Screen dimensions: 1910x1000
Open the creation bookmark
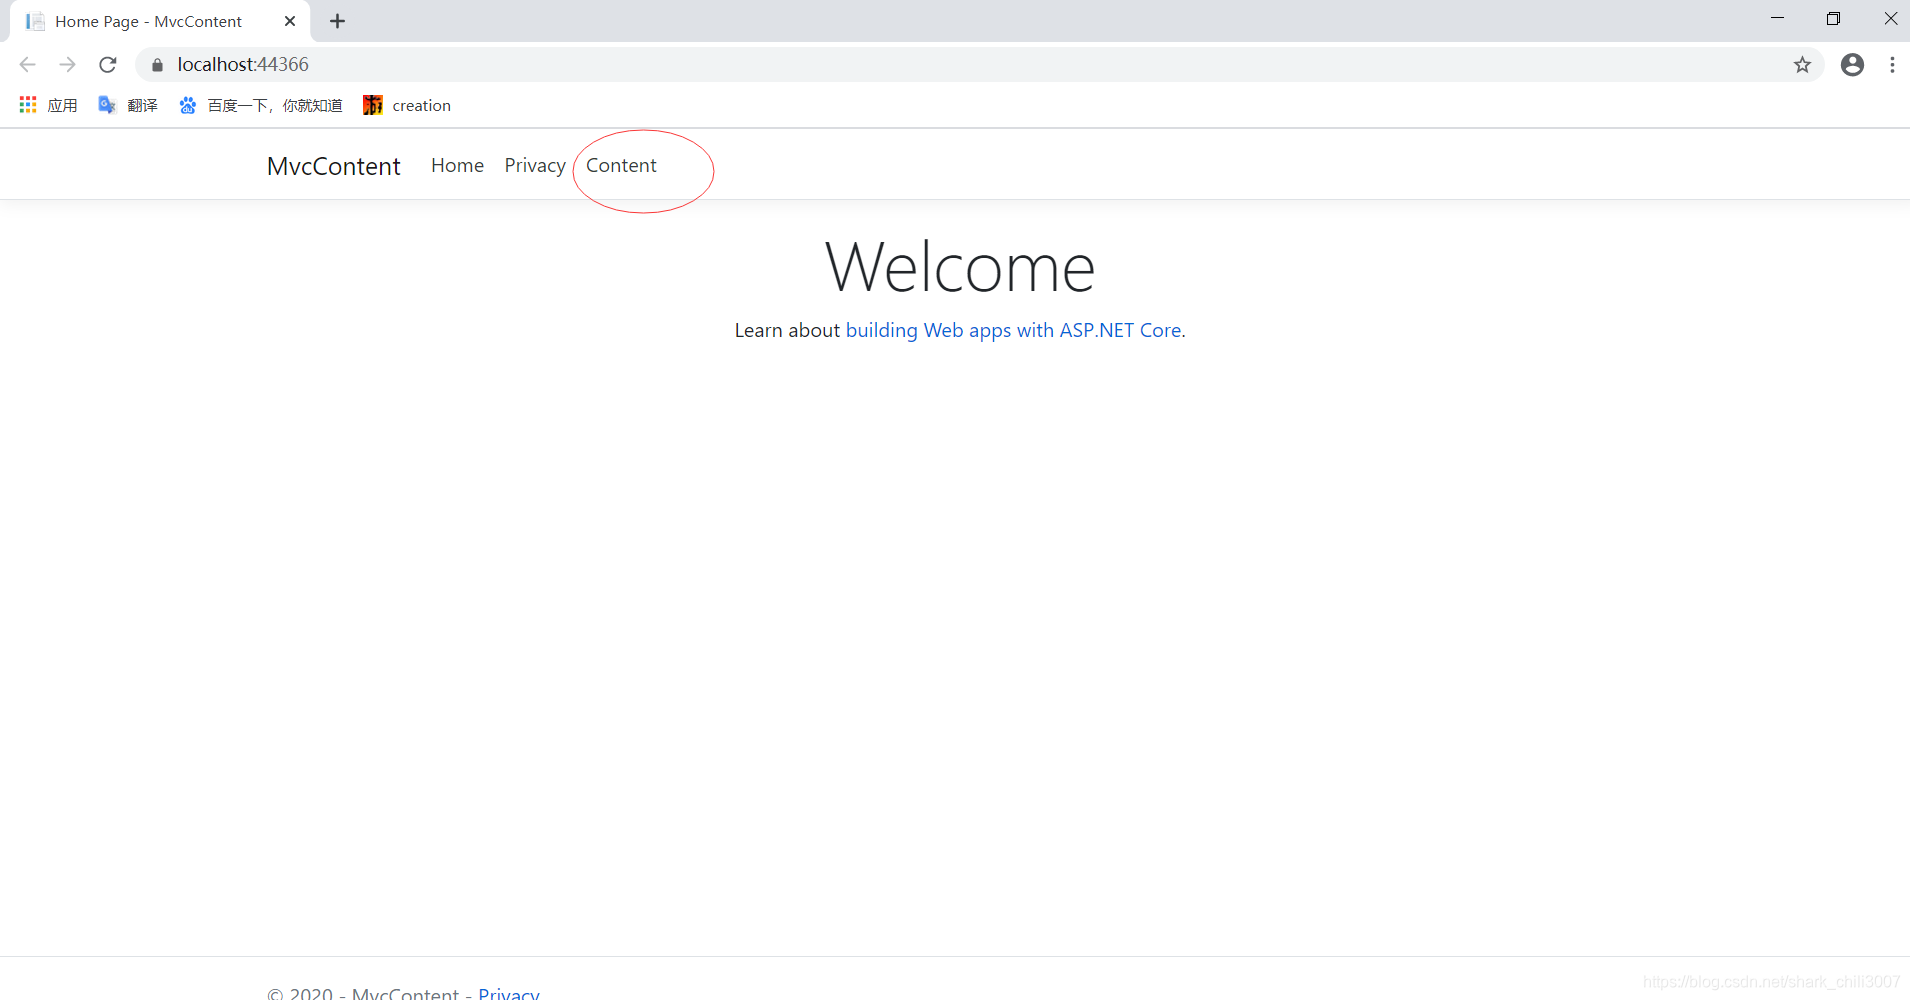pos(407,105)
